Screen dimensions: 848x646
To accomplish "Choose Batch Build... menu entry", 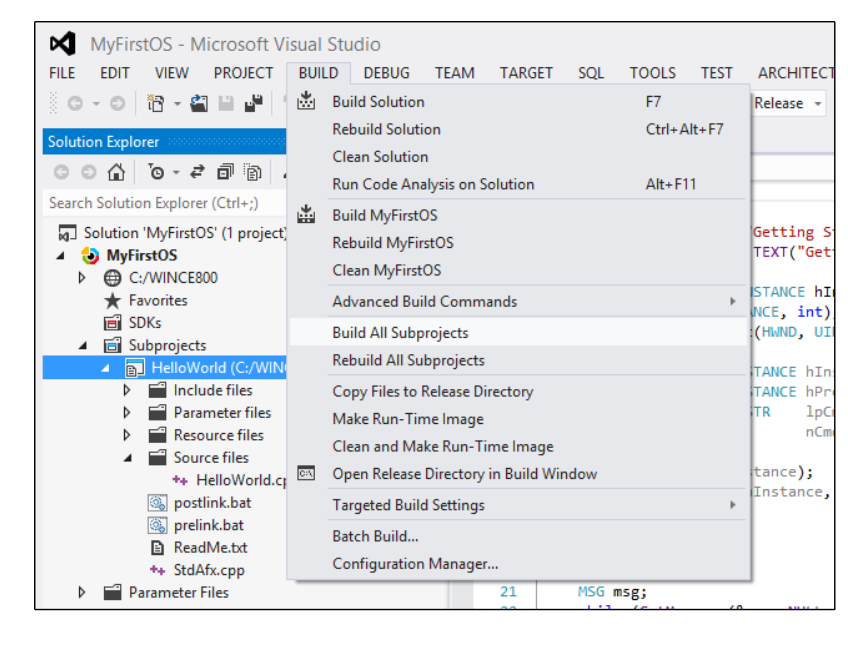I will (518, 536).
